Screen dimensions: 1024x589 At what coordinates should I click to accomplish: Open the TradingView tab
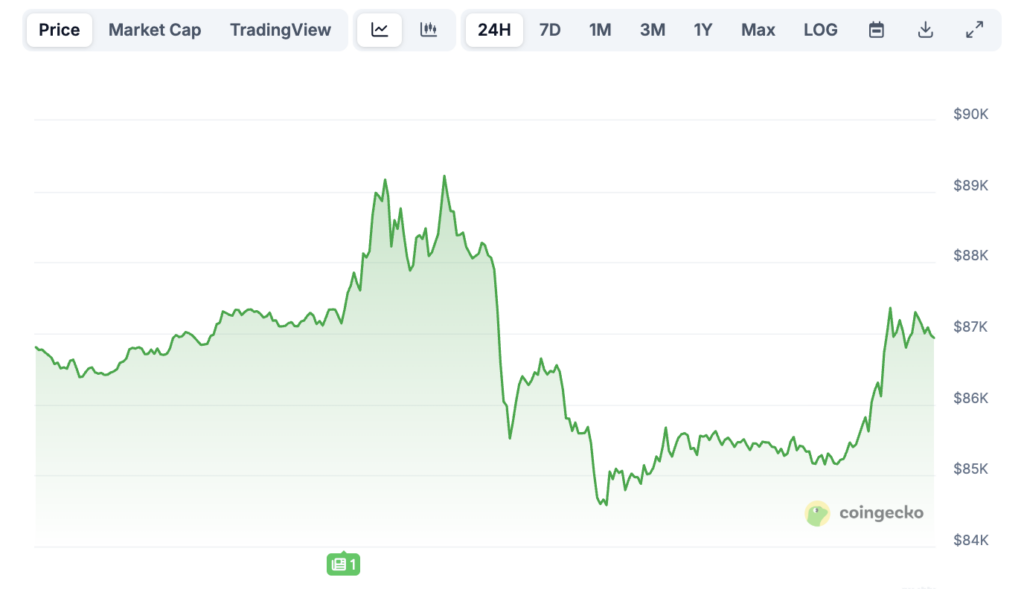click(280, 30)
